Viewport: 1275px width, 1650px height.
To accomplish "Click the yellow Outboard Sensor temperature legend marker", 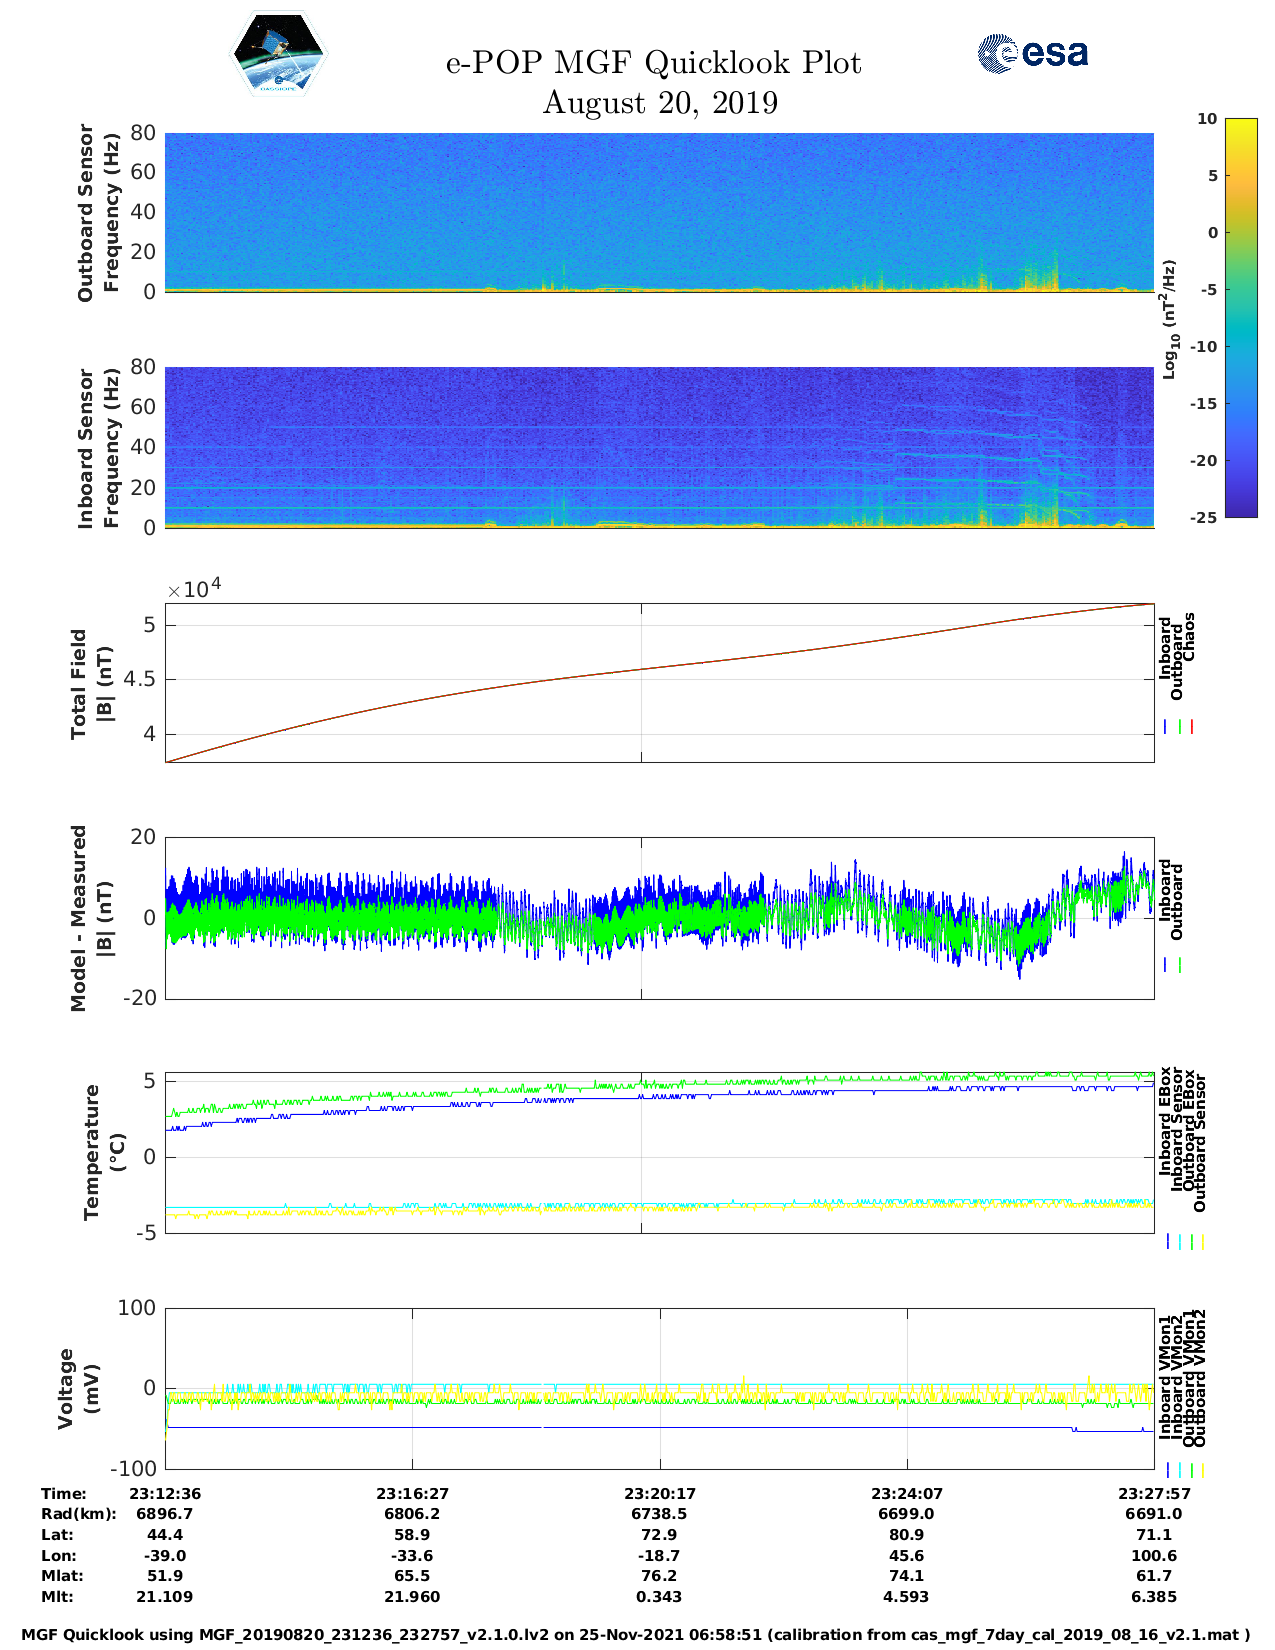I will tap(1202, 1241).
